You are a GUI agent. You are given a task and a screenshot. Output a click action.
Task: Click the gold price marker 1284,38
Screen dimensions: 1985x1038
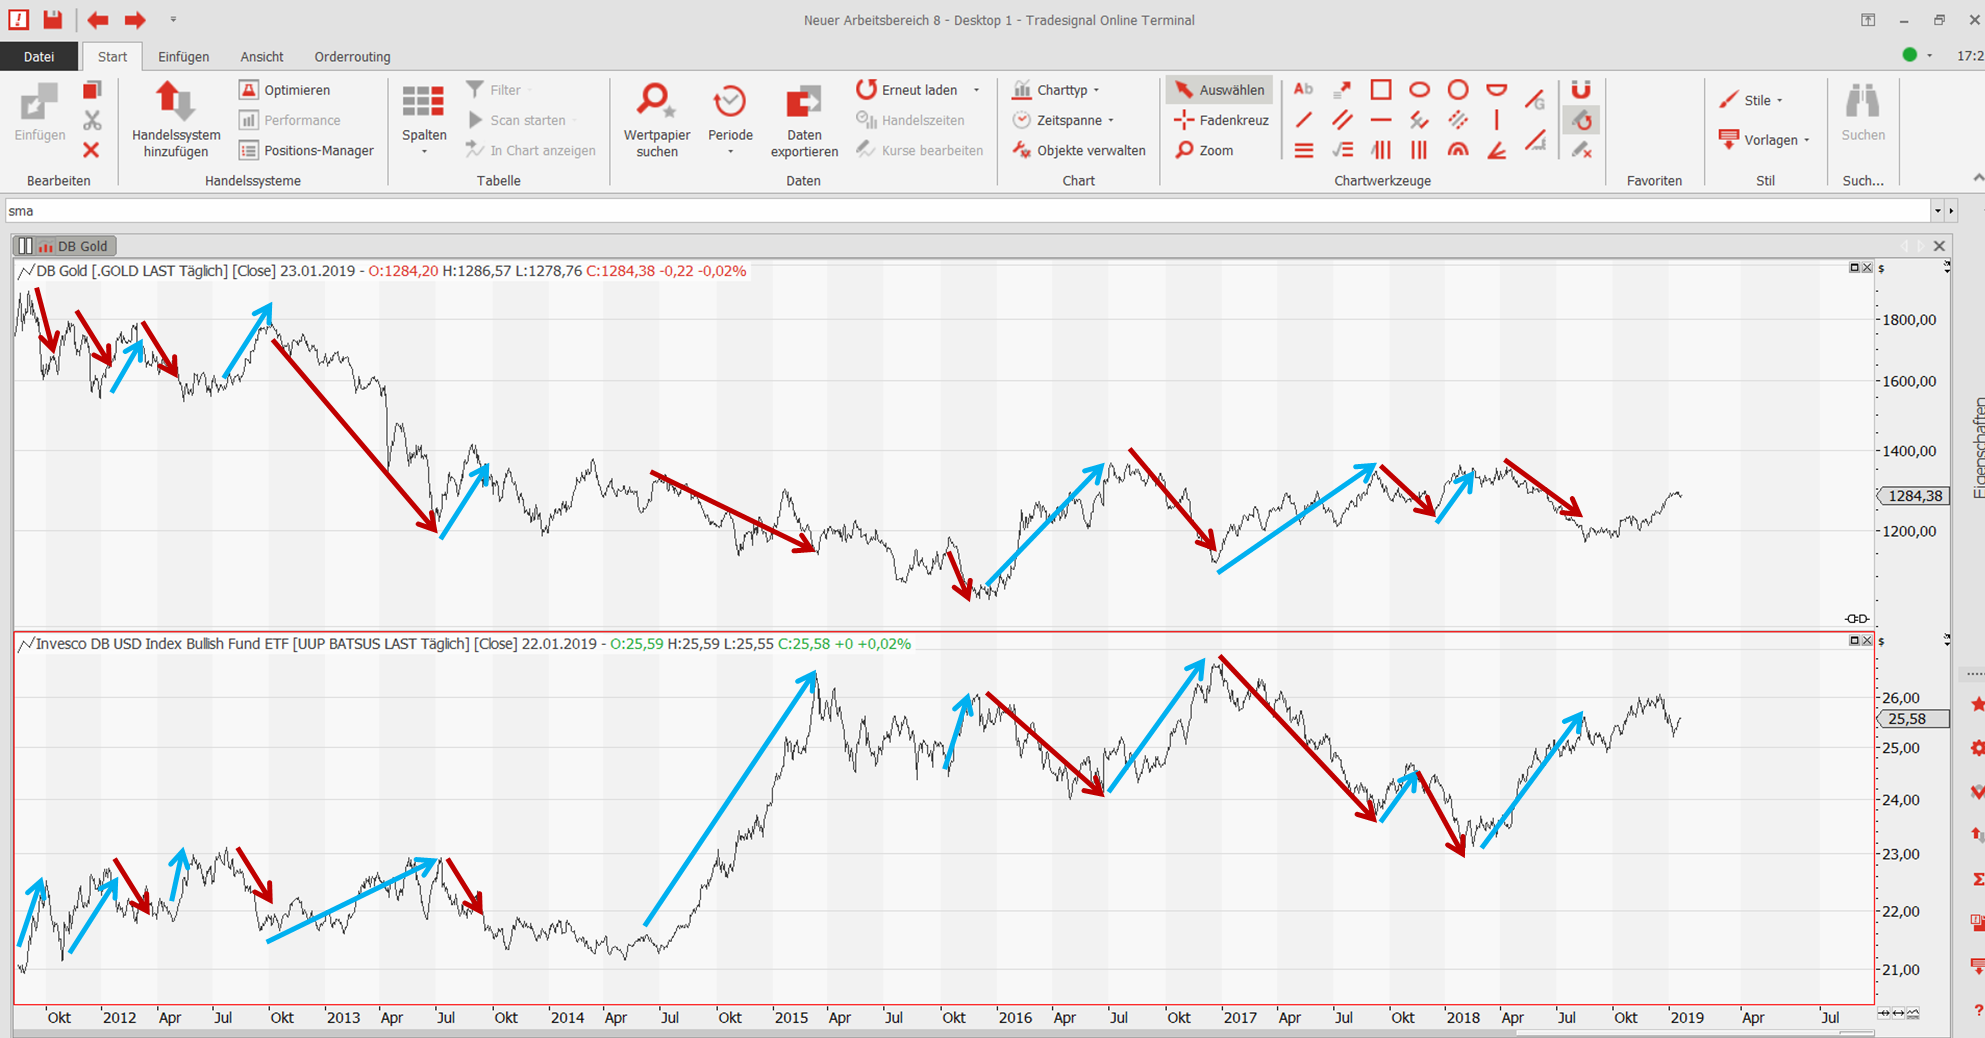coord(1914,496)
